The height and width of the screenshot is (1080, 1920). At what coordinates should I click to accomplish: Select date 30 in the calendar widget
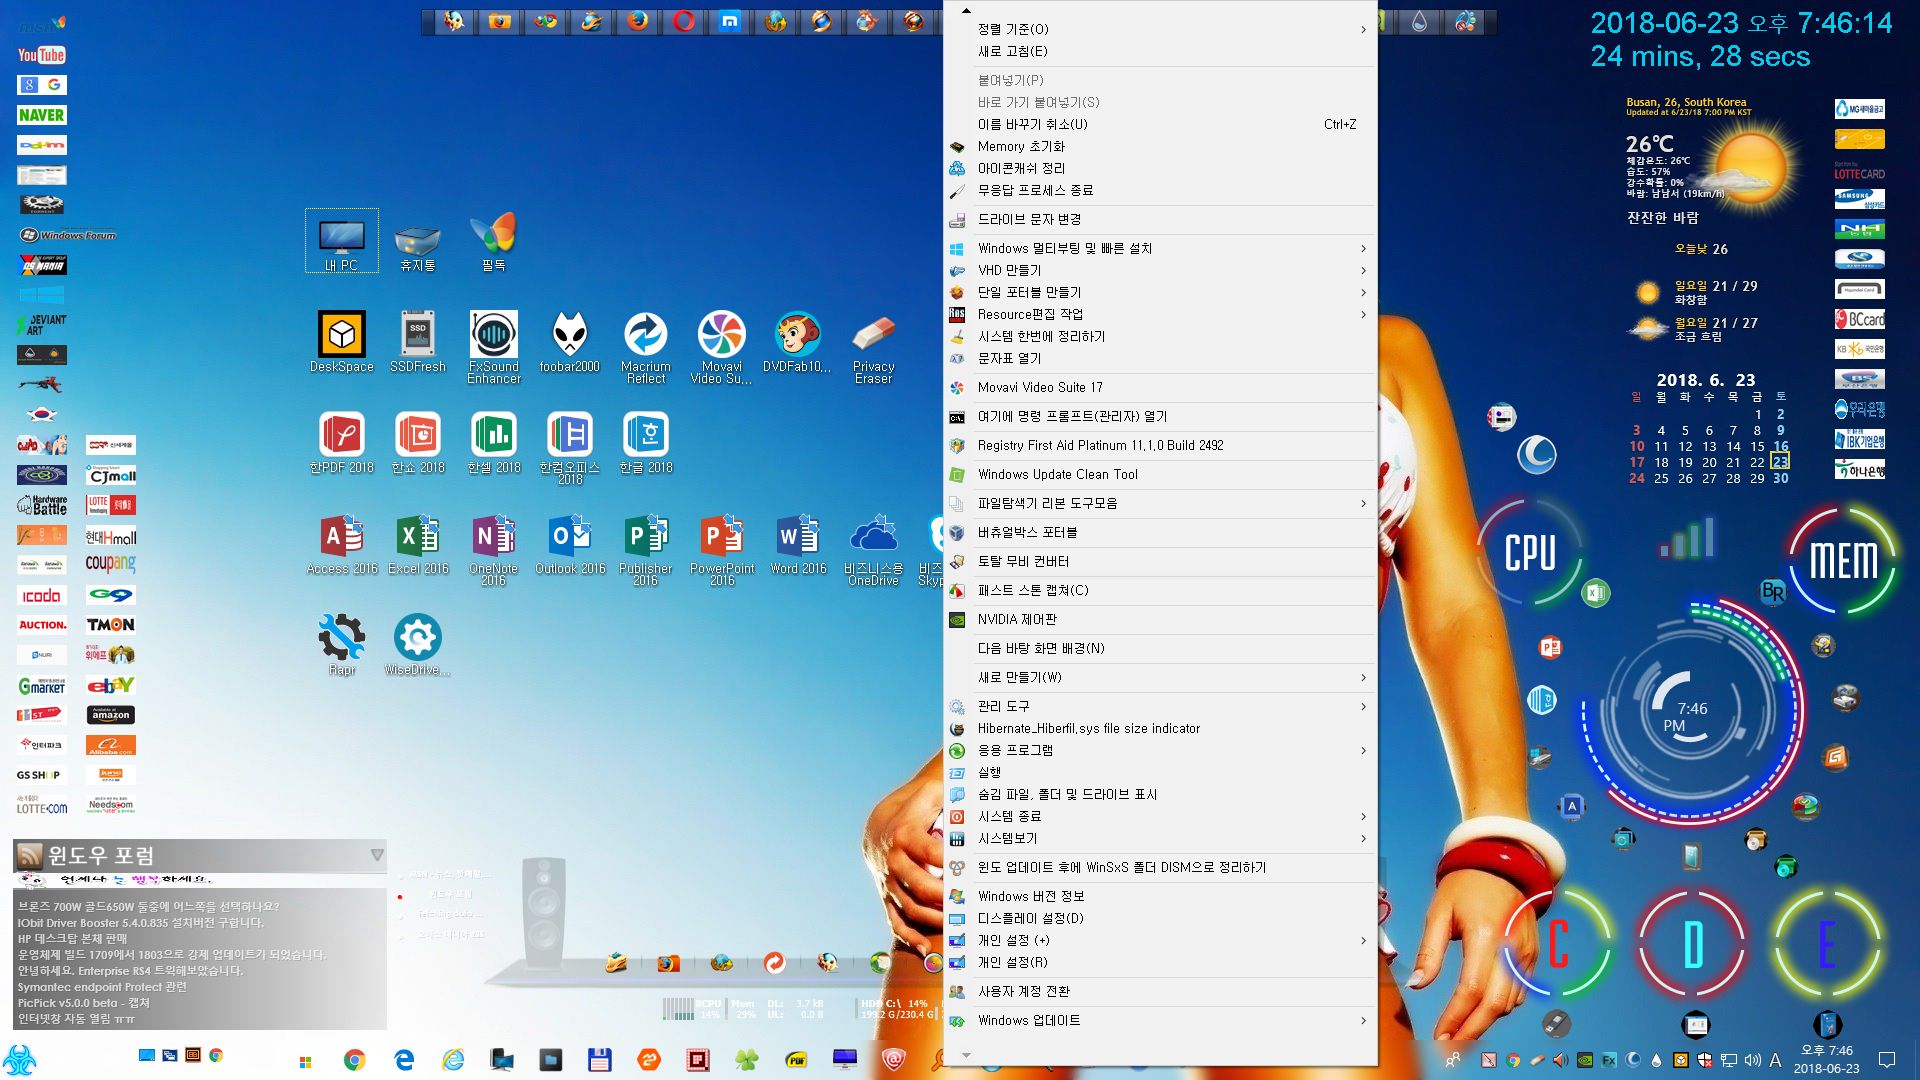pos(1781,478)
